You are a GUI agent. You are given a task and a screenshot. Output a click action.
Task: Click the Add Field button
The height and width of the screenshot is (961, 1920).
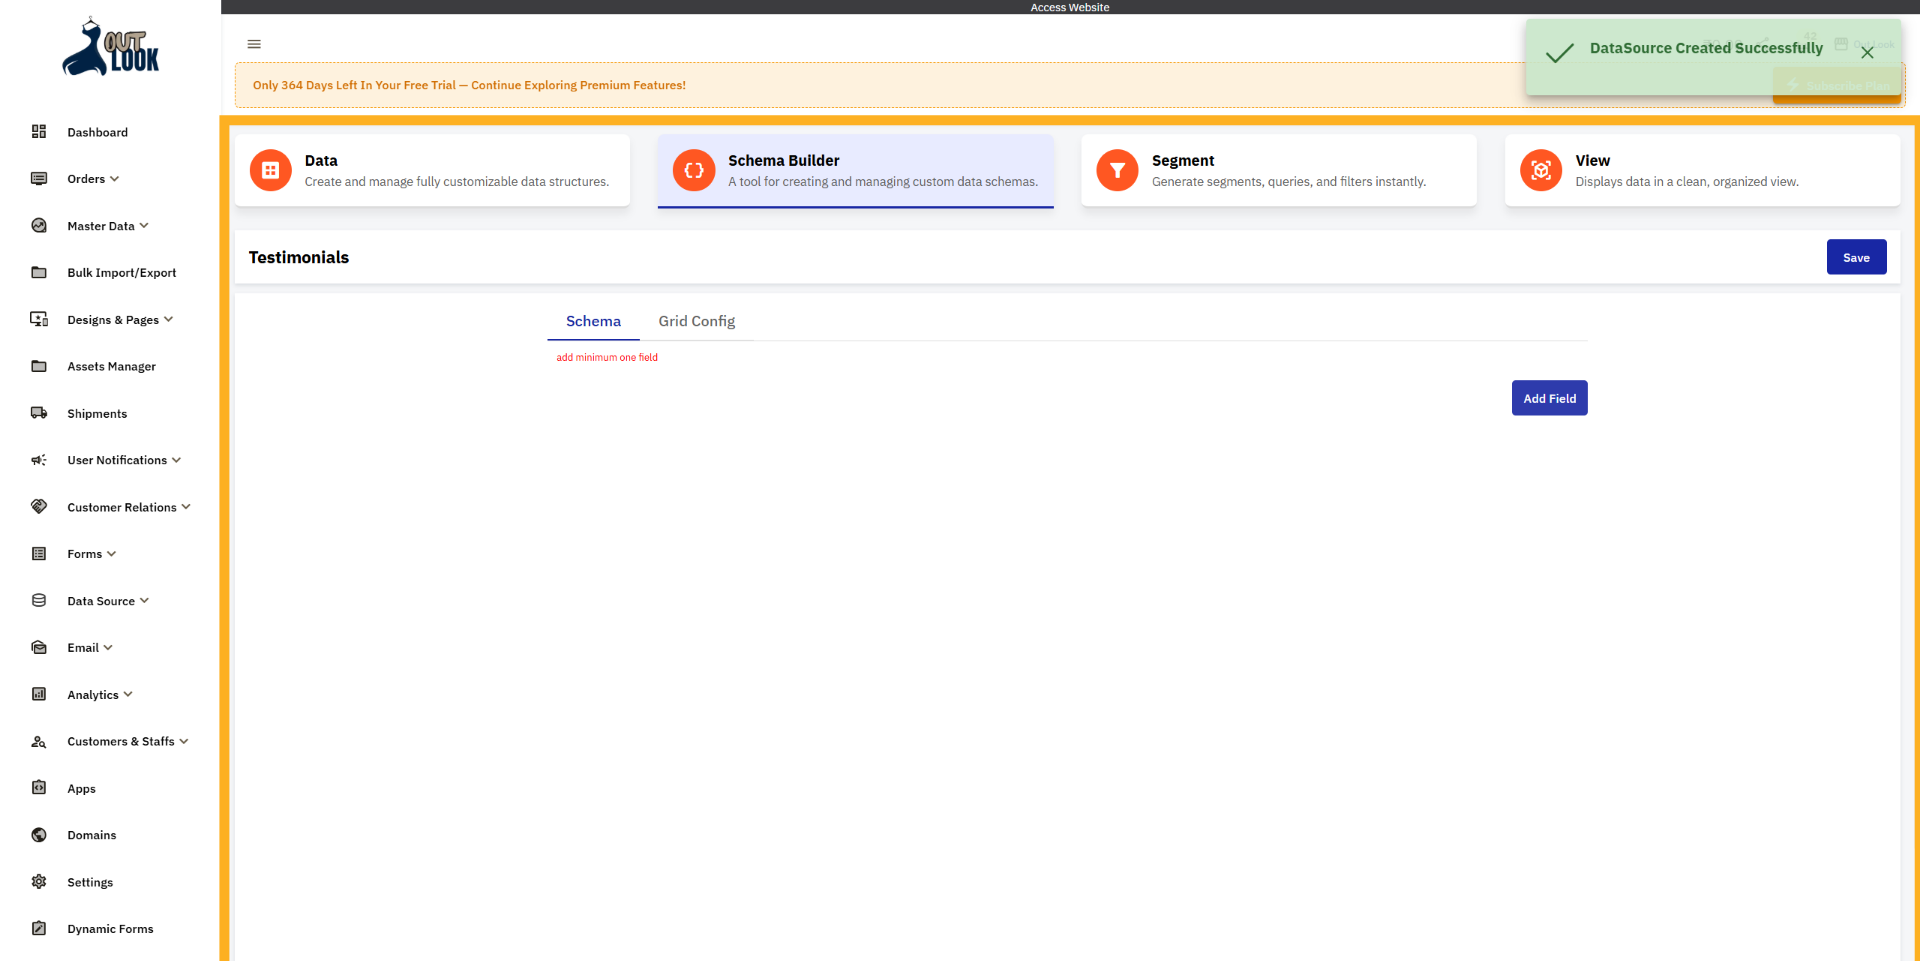(x=1549, y=397)
